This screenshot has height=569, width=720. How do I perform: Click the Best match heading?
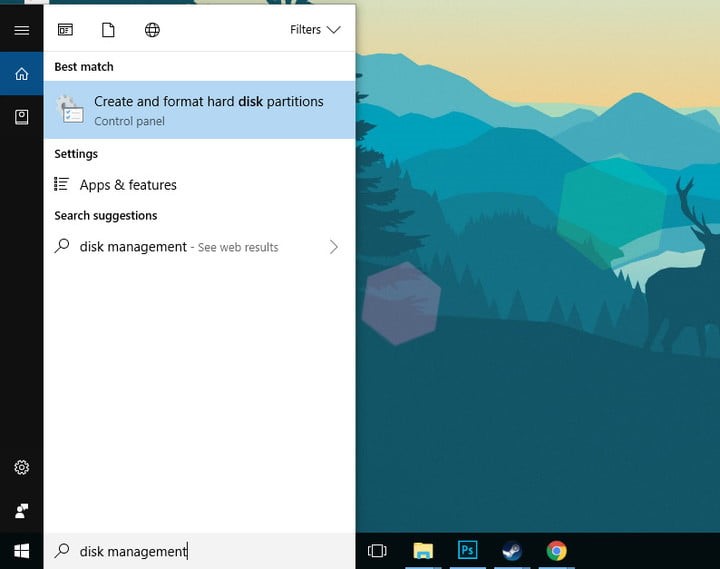coord(84,67)
